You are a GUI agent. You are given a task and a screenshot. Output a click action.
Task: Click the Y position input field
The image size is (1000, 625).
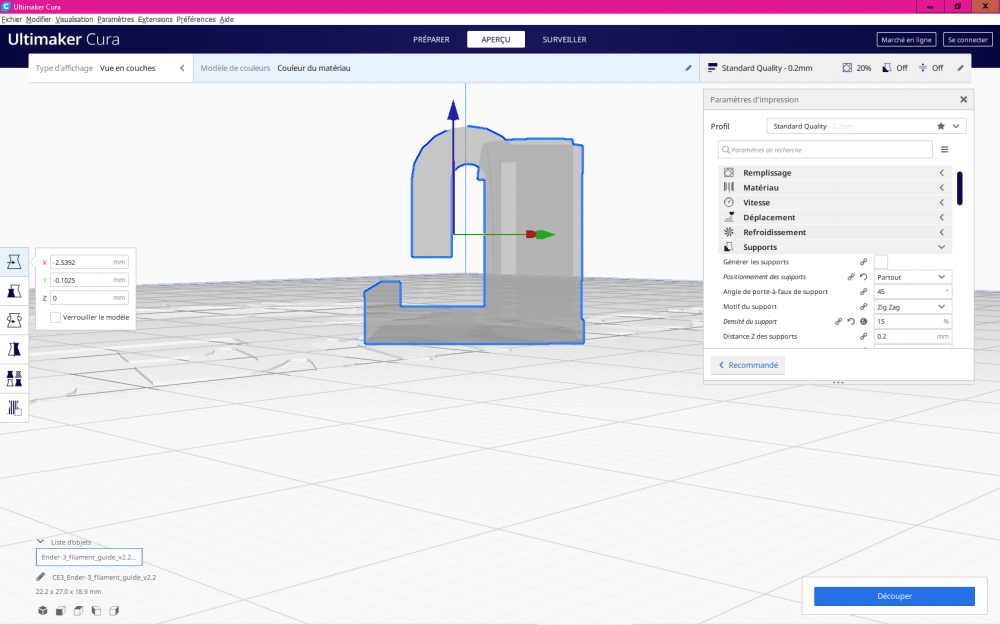pyautogui.click(x=89, y=280)
